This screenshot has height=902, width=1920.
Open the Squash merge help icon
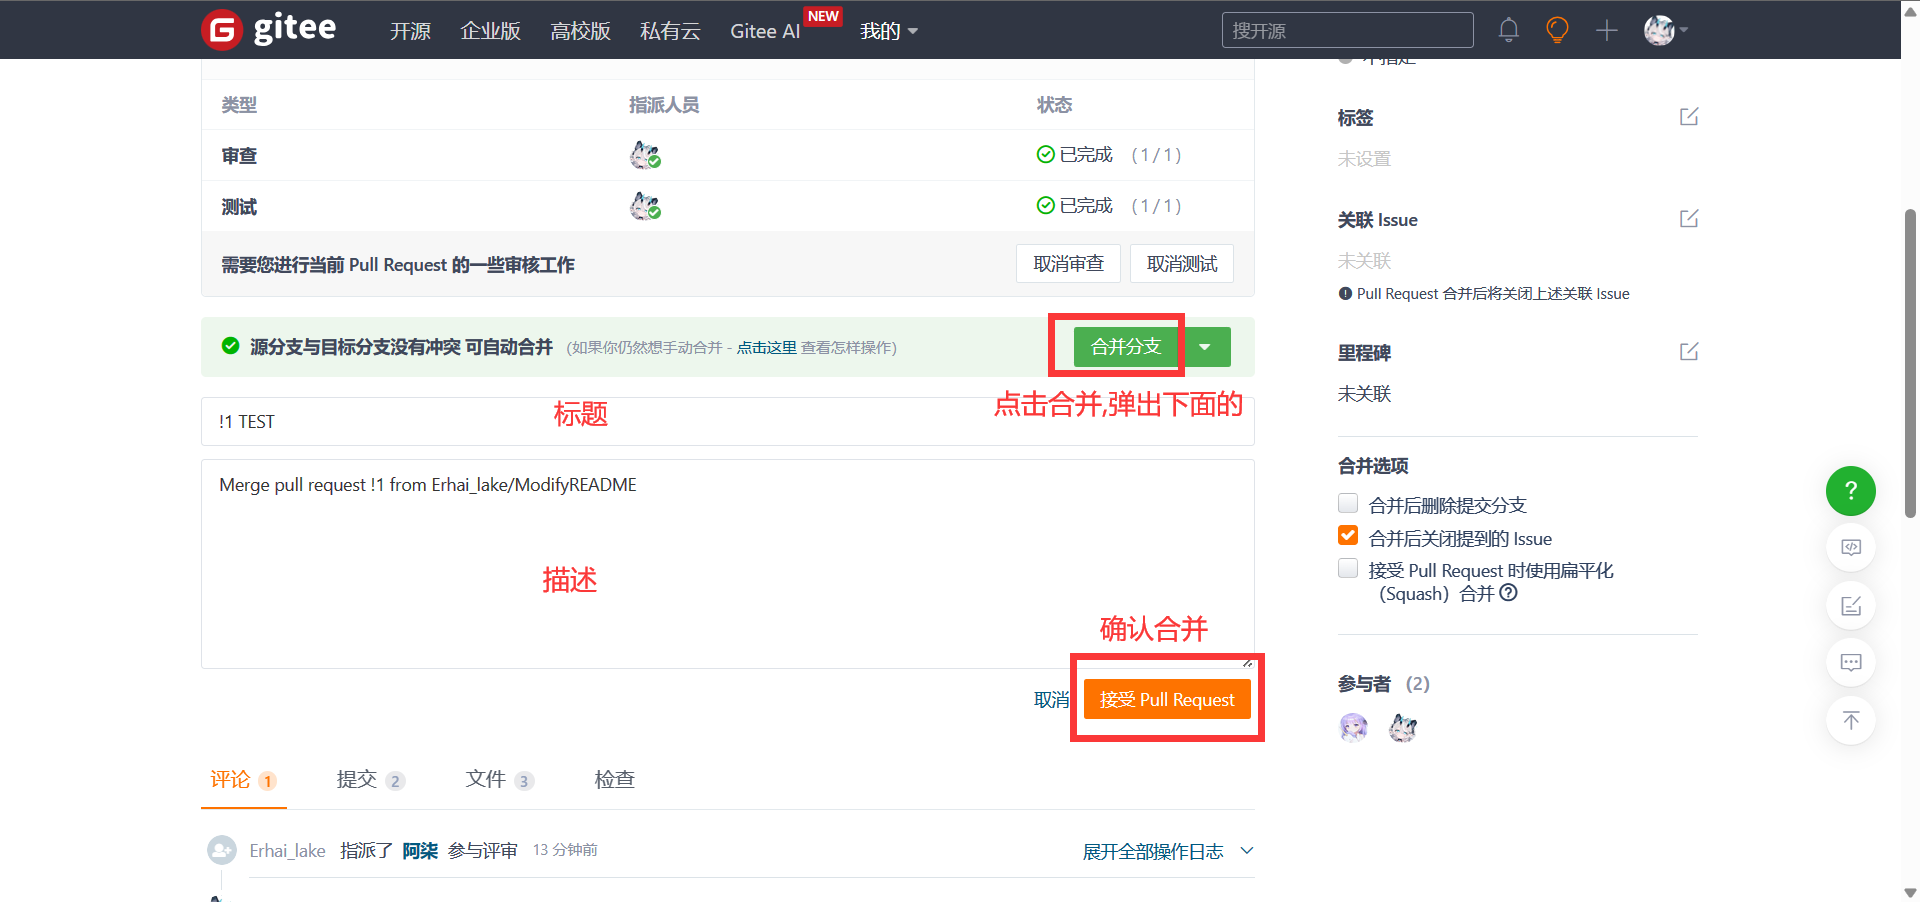(x=1509, y=593)
